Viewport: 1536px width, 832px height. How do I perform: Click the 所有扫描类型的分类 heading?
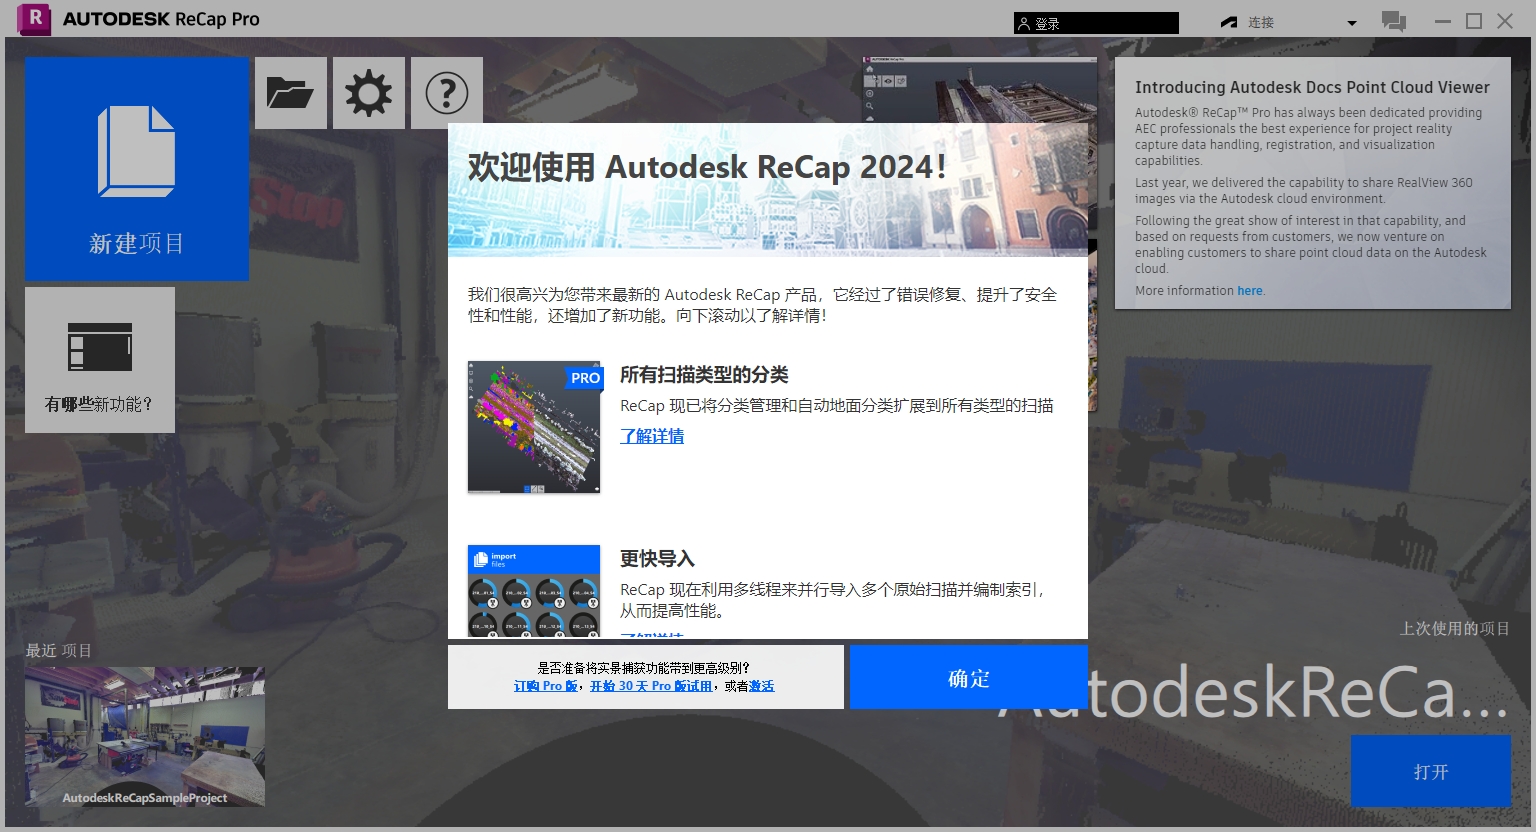click(x=704, y=375)
